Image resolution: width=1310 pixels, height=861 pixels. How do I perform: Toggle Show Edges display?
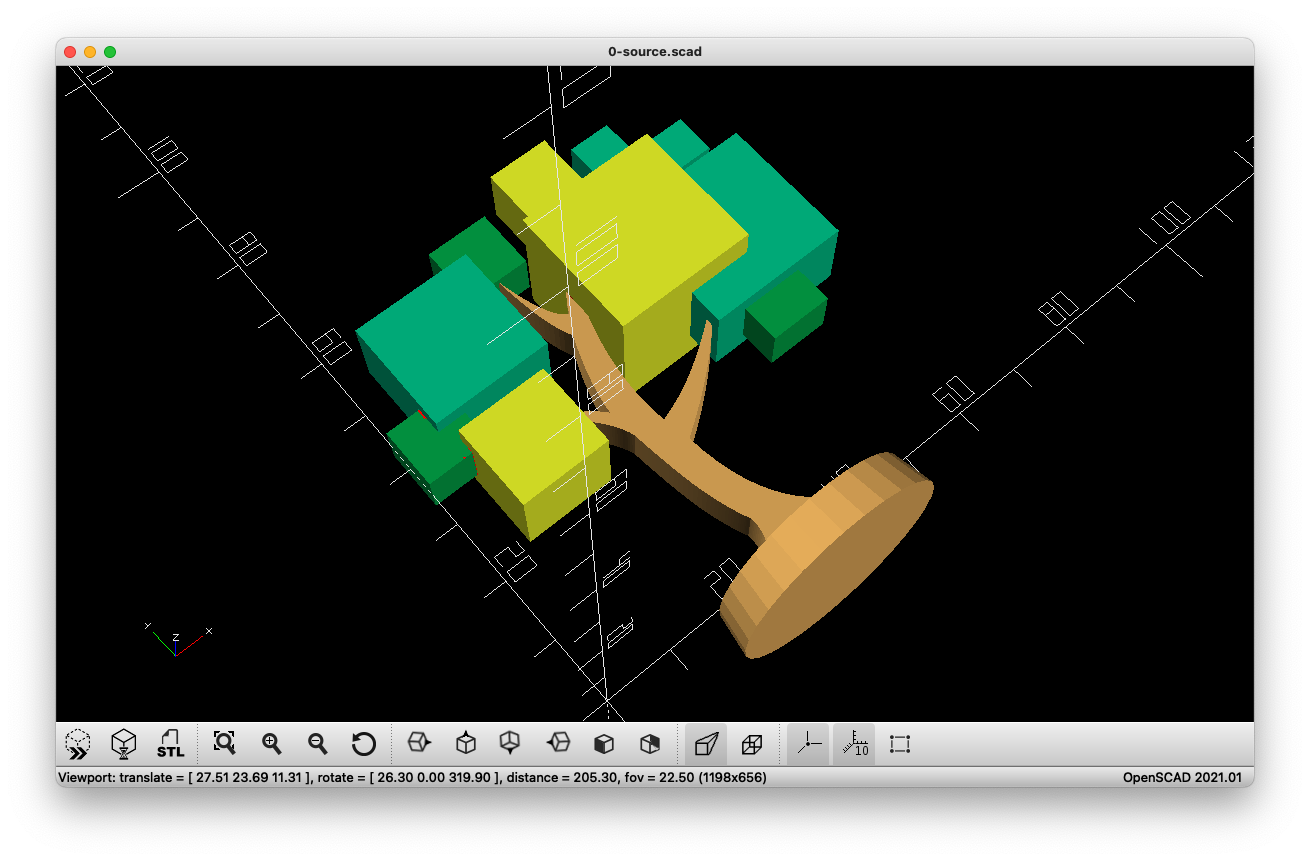click(900, 743)
